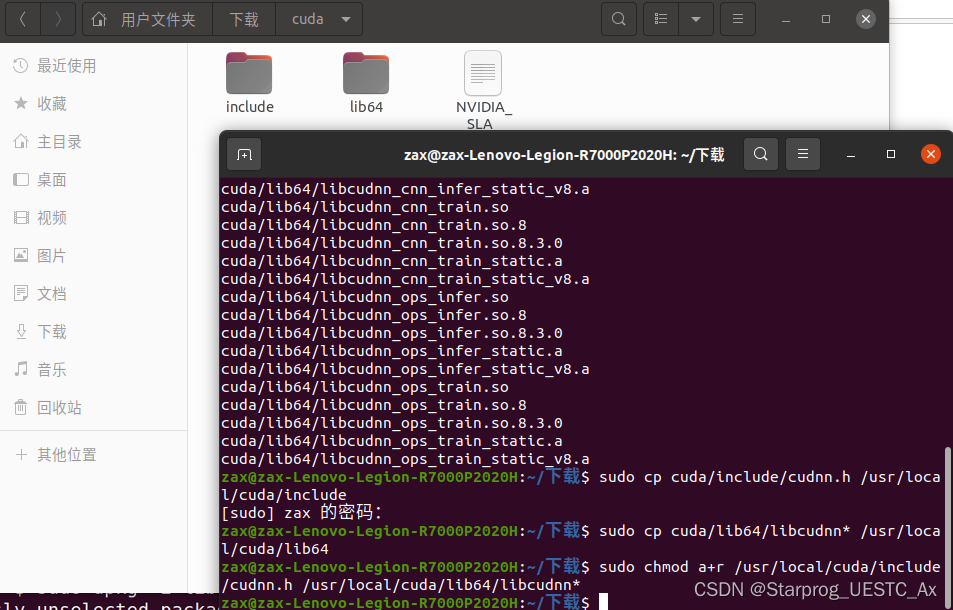The width and height of the screenshot is (953, 610).
Task: Go forward in file manager history
Action: click(x=58, y=19)
